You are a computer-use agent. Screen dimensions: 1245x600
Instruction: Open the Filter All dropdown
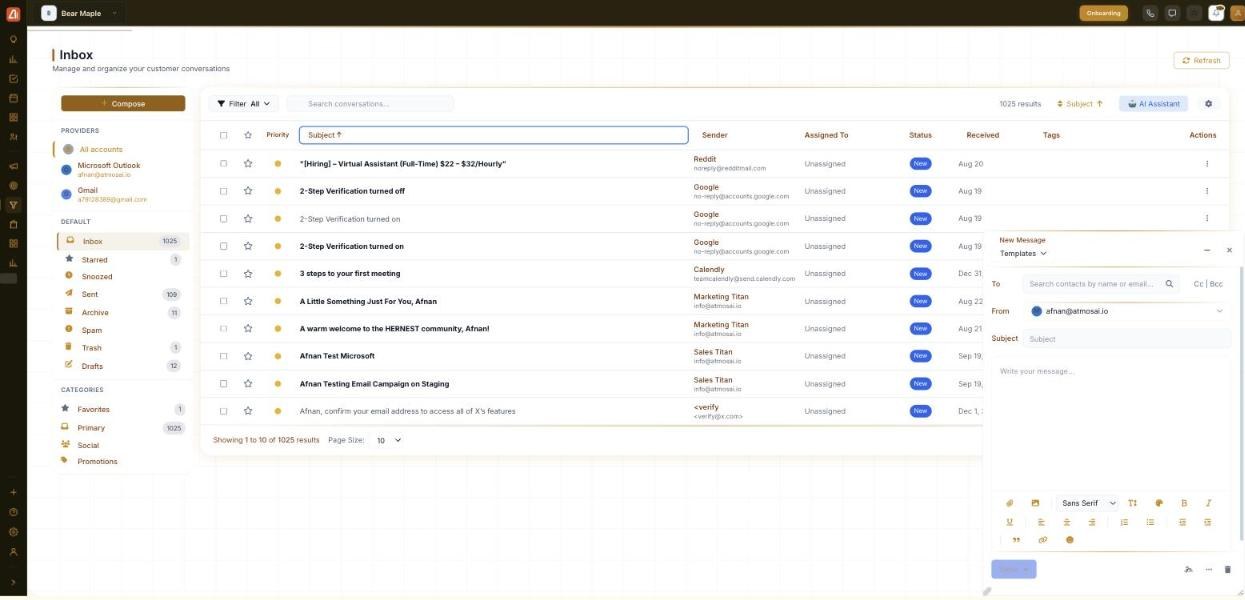(x=243, y=104)
